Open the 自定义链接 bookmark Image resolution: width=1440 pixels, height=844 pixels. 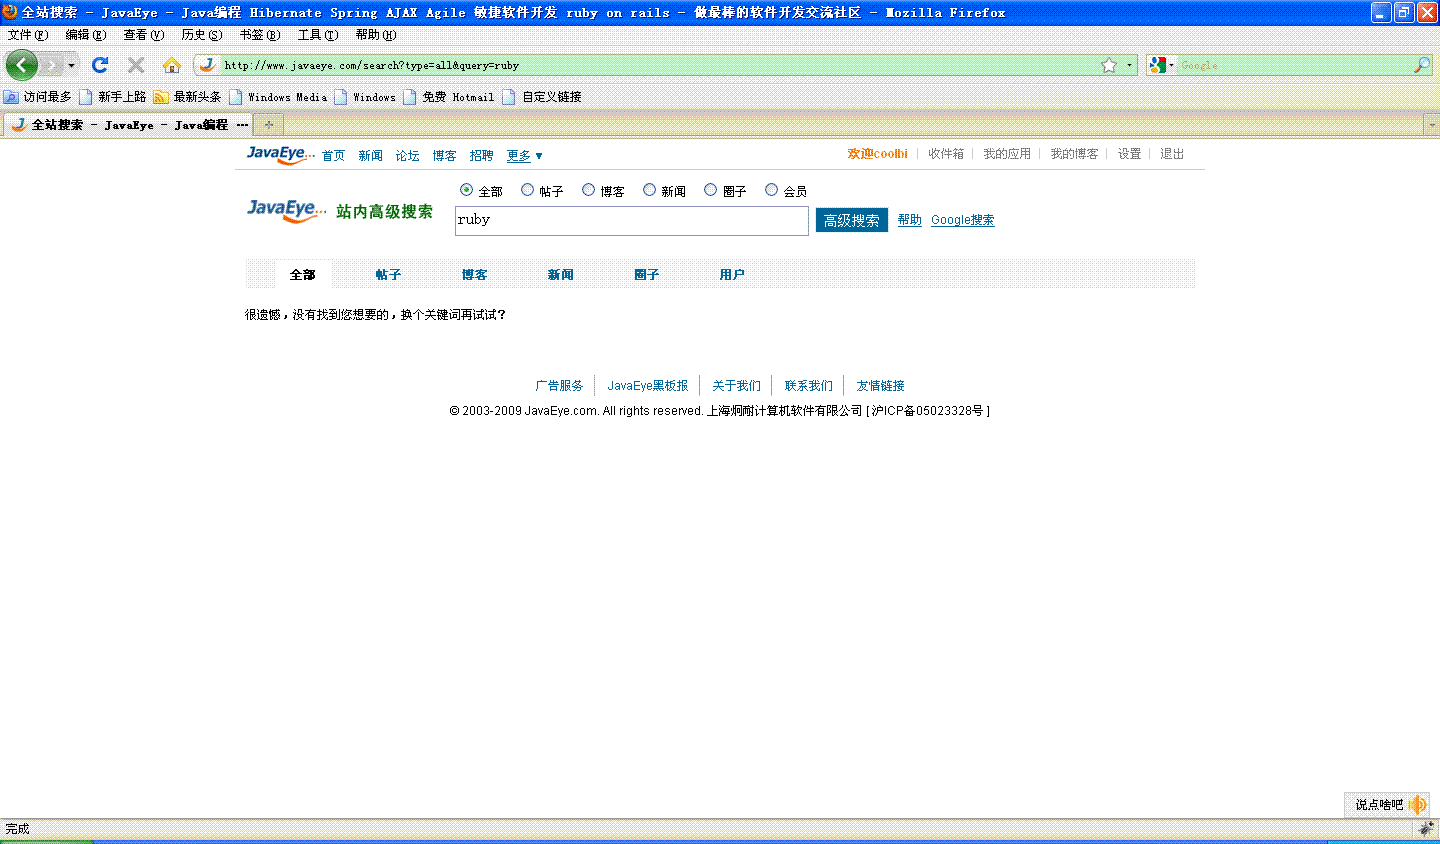click(x=542, y=97)
